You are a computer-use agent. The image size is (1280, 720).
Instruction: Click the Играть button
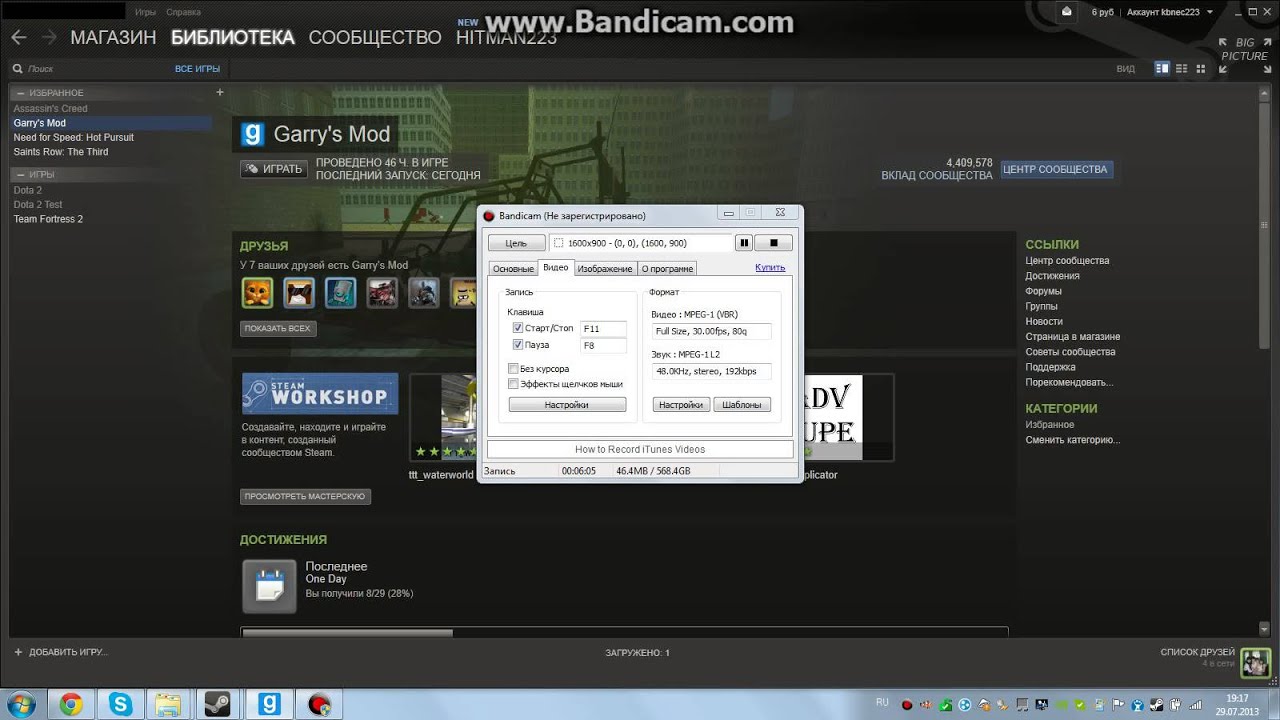(273, 169)
